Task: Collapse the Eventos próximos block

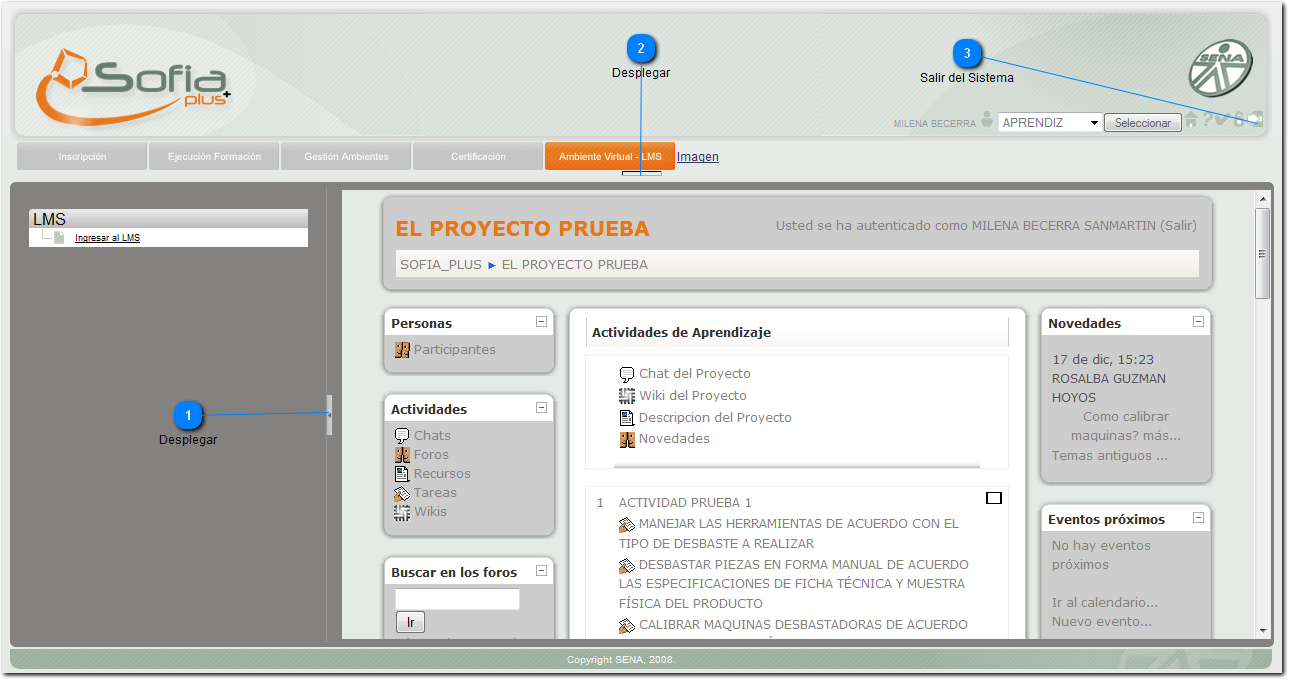Action: [x=1198, y=518]
